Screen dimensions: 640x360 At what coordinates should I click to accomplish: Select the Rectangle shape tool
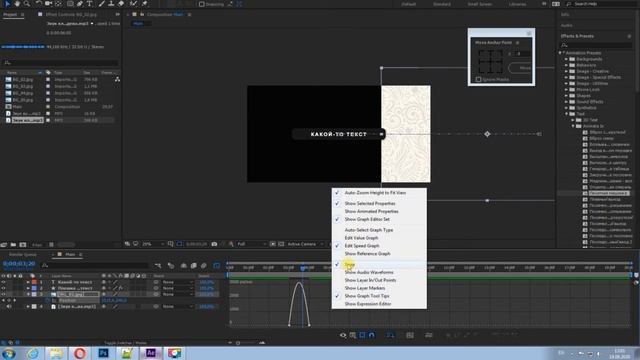pyautogui.click(x=70, y=4)
